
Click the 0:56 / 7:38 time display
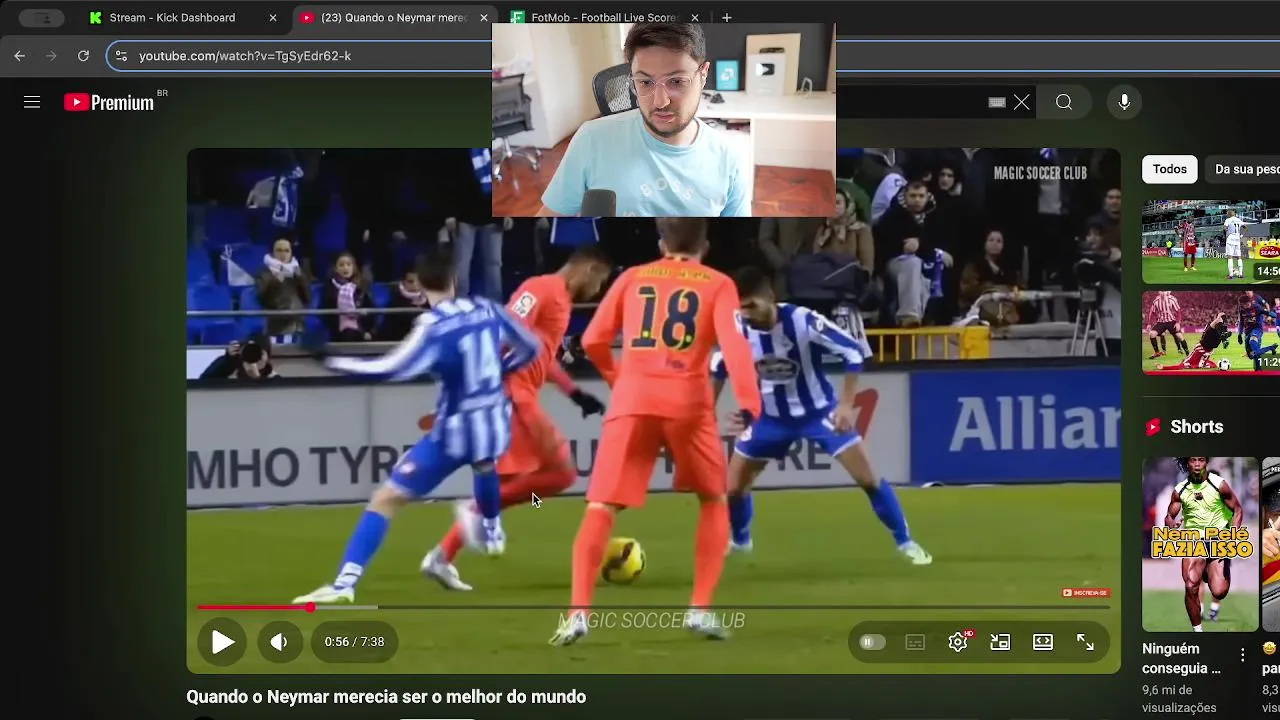pos(354,642)
